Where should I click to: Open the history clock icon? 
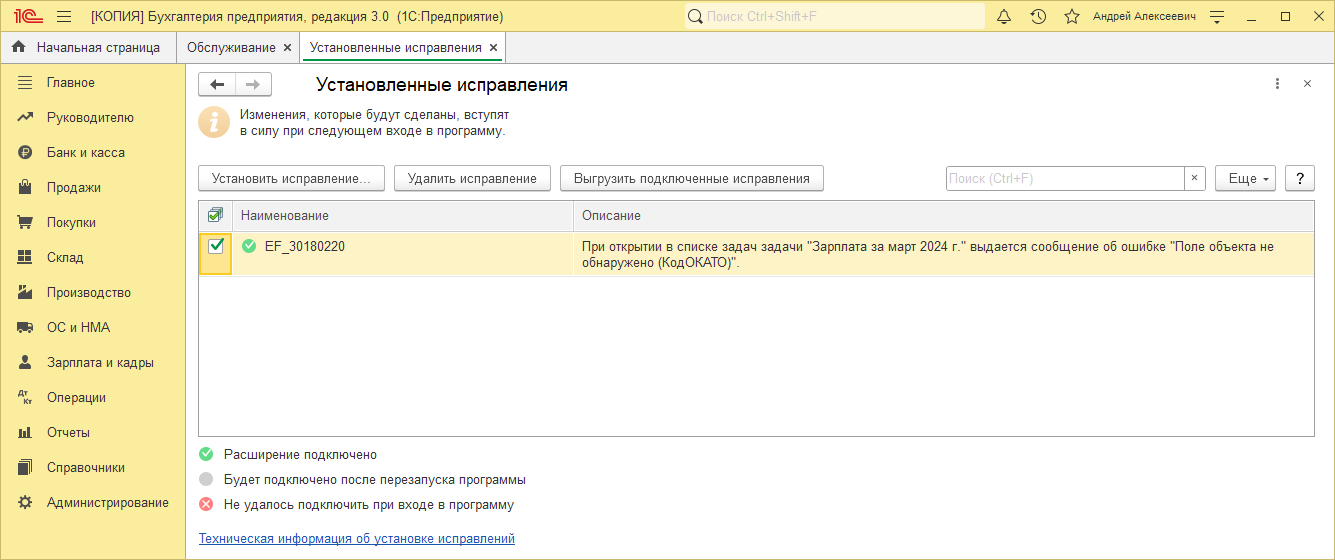tap(1038, 17)
